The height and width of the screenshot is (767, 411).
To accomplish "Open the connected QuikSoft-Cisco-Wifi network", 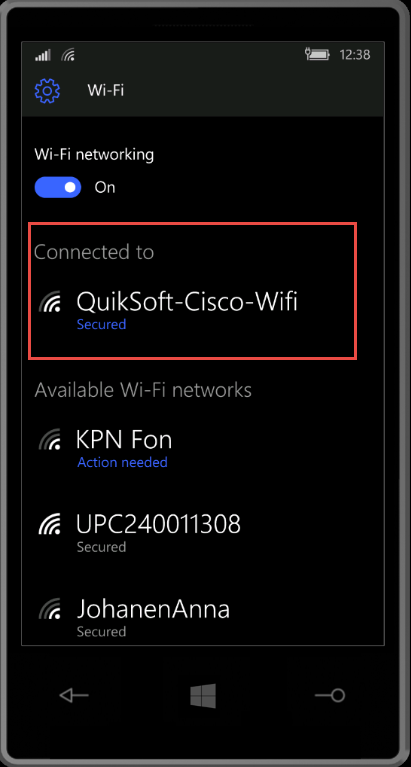I will (x=192, y=309).
